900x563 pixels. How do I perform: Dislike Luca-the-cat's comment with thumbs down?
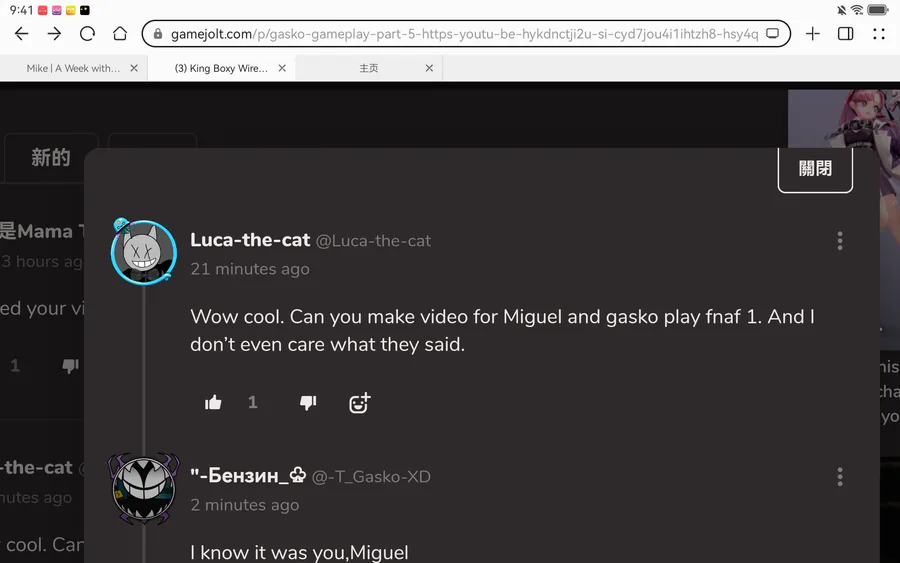[308, 402]
